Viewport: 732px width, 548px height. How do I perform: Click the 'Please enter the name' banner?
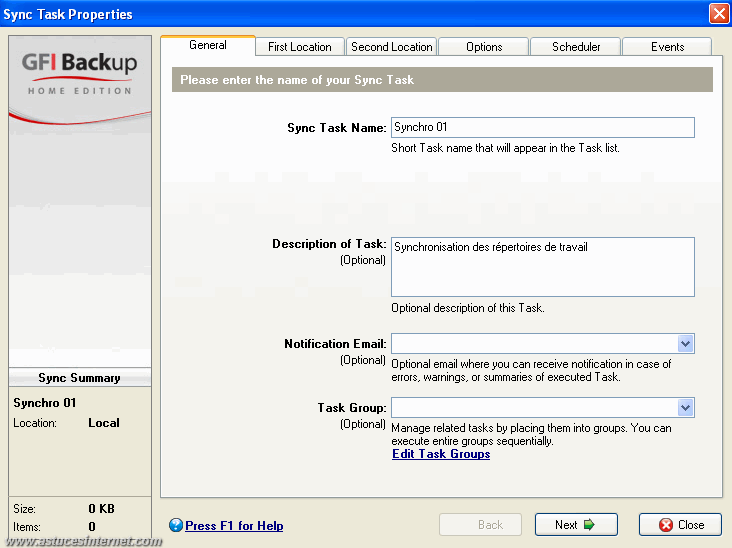coord(443,80)
